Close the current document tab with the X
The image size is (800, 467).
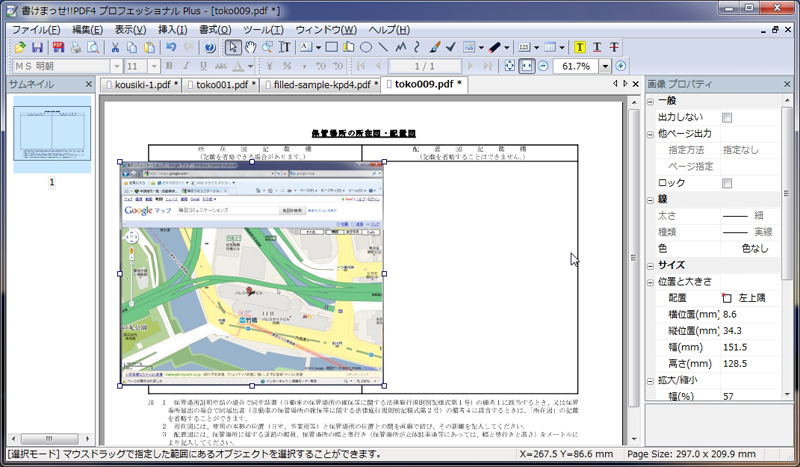636,84
